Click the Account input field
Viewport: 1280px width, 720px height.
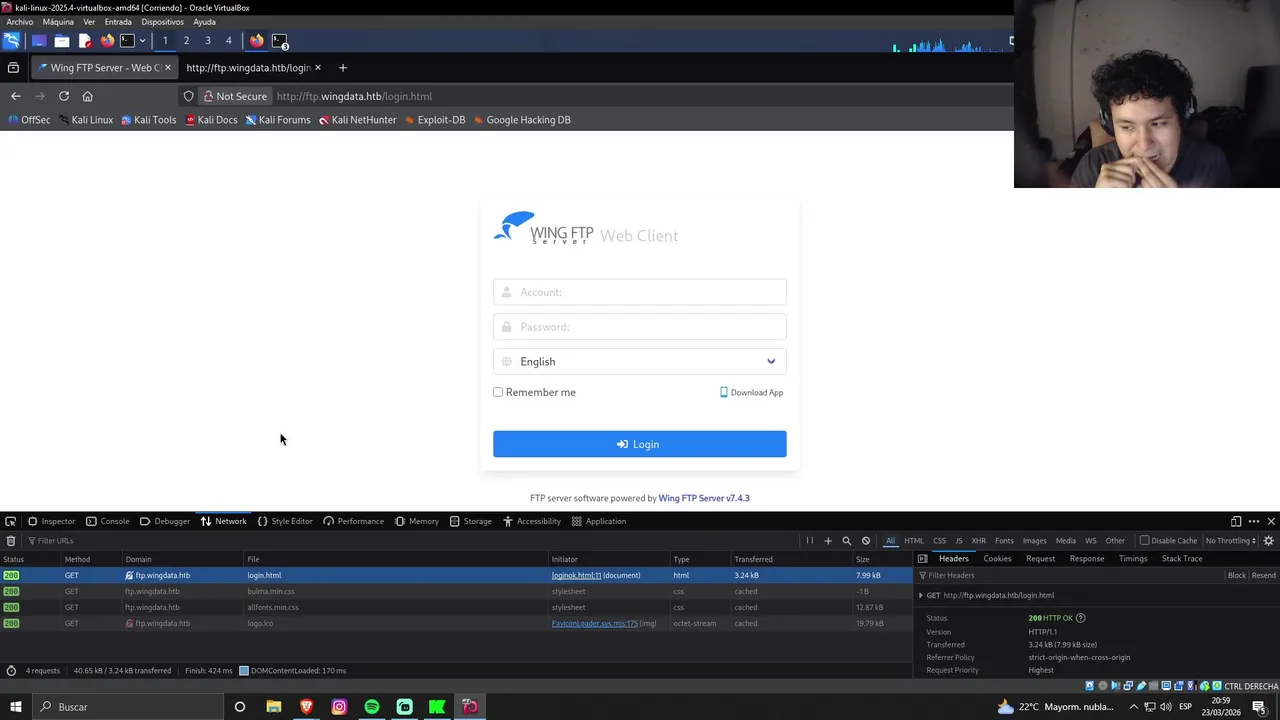point(640,292)
